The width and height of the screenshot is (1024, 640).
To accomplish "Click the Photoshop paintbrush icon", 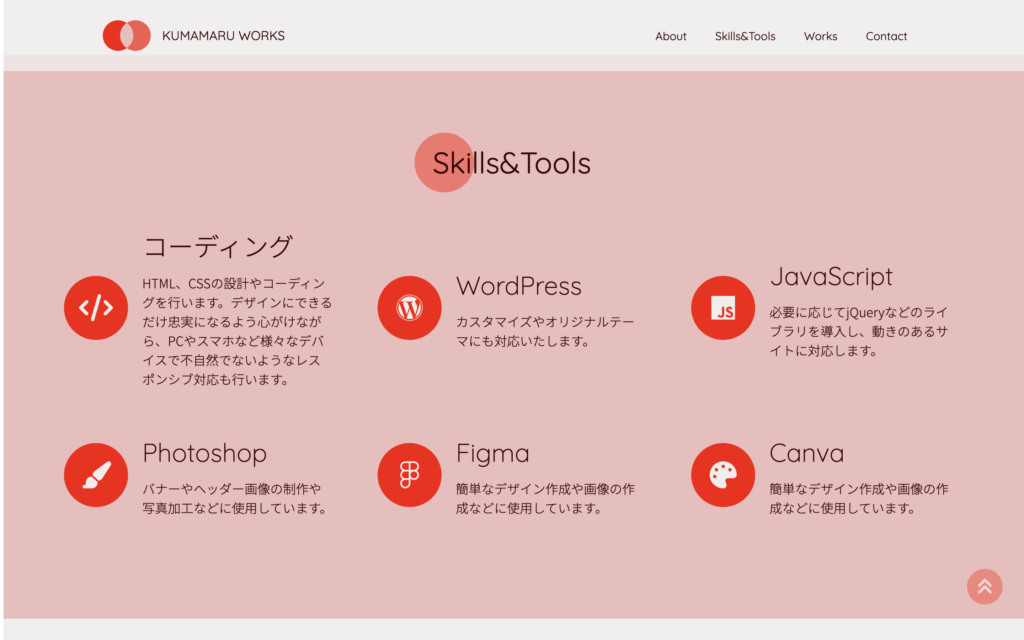I will (96, 475).
